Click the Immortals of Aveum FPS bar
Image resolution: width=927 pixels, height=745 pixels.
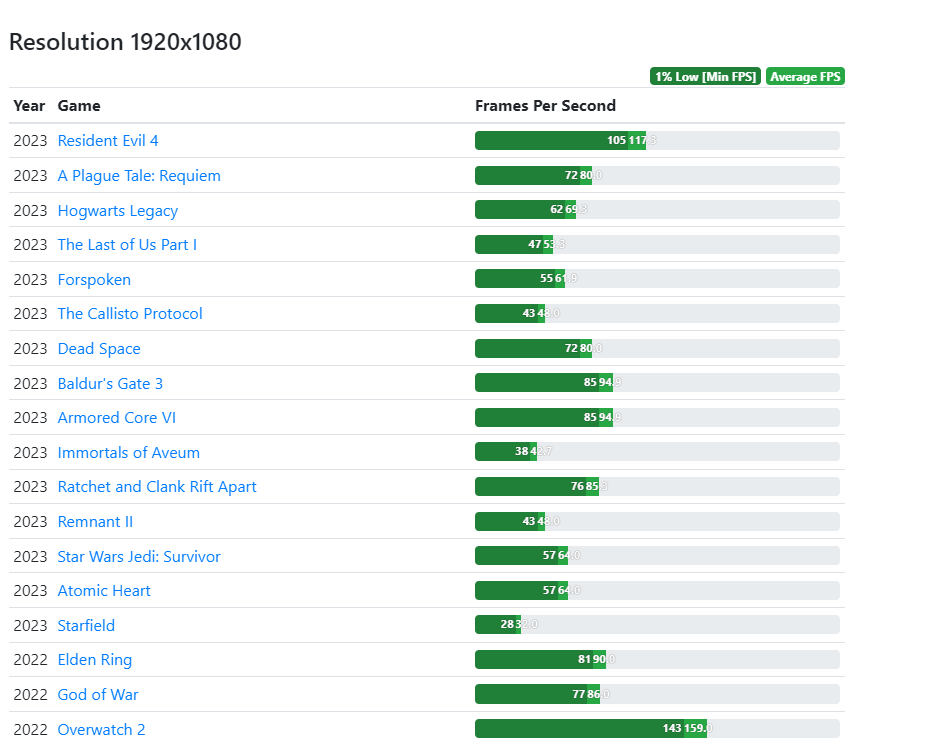657,452
